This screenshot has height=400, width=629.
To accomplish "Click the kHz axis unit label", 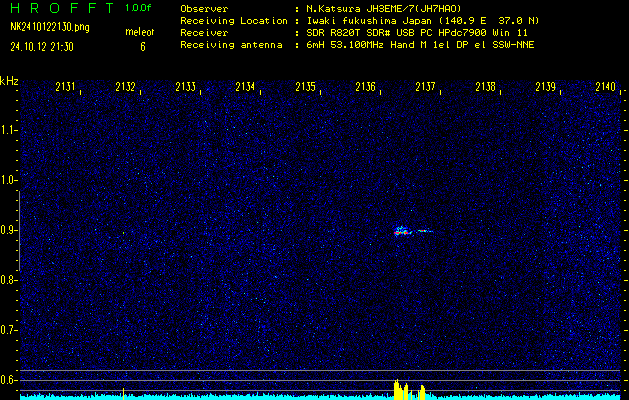I will [9, 81].
